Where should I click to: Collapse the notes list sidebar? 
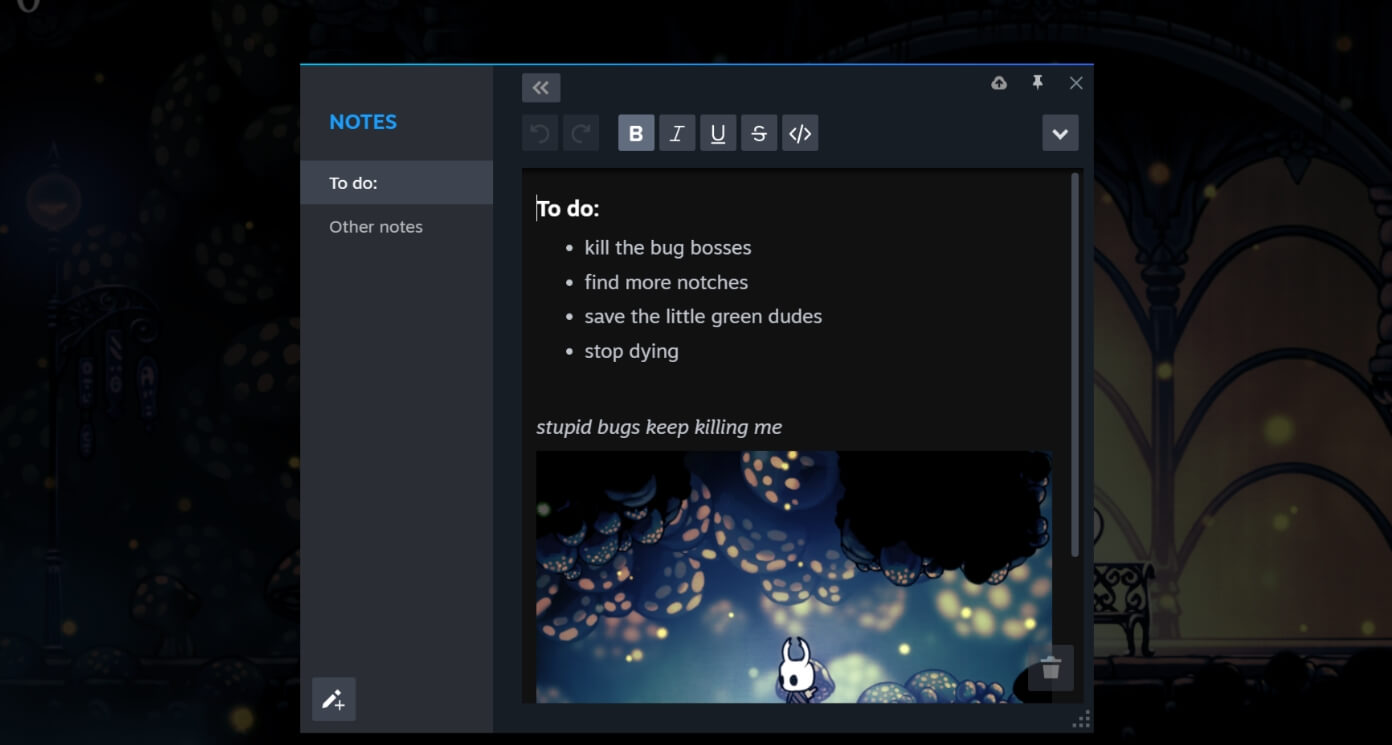540,88
